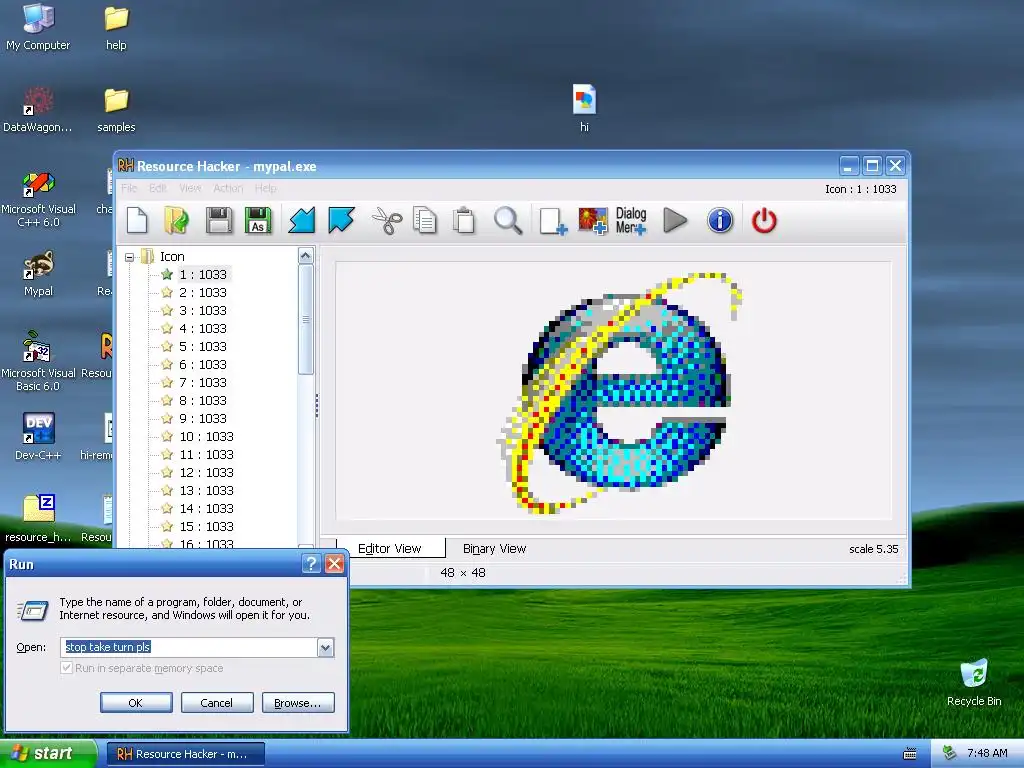This screenshot has width=1024, height=768.
Task: Select icon resource 14 : 1033
Action: pyautogui.click(x=206, y=508)
